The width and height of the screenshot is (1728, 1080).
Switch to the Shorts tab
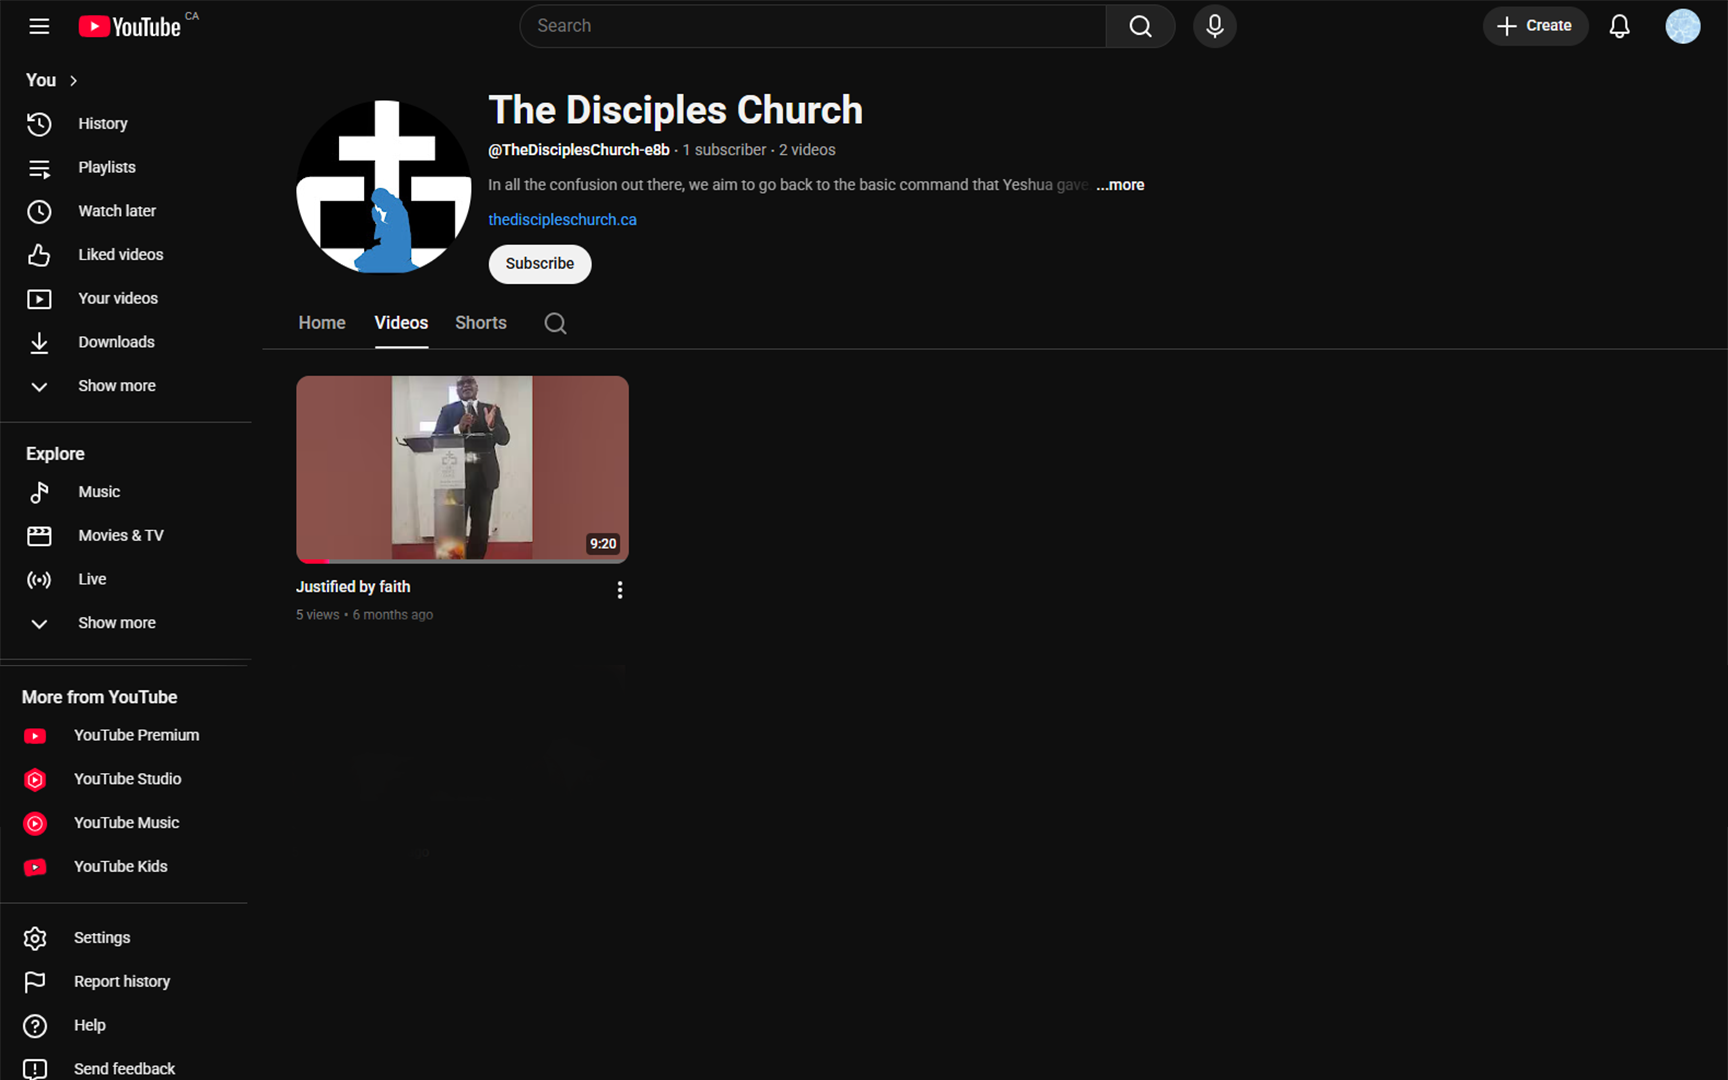(x=481, y=323)
